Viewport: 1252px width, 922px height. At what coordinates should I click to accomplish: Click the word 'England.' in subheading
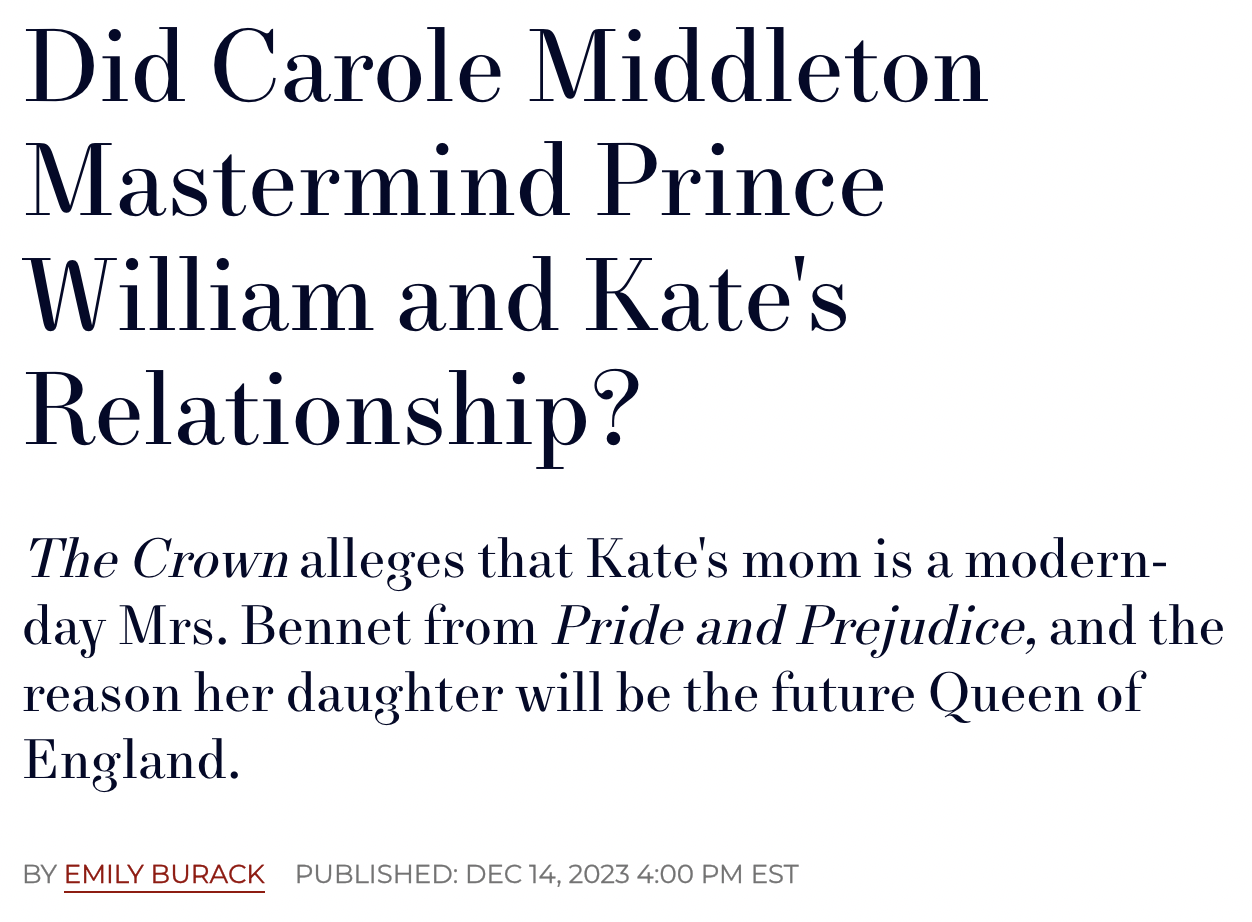click(132, 762)
